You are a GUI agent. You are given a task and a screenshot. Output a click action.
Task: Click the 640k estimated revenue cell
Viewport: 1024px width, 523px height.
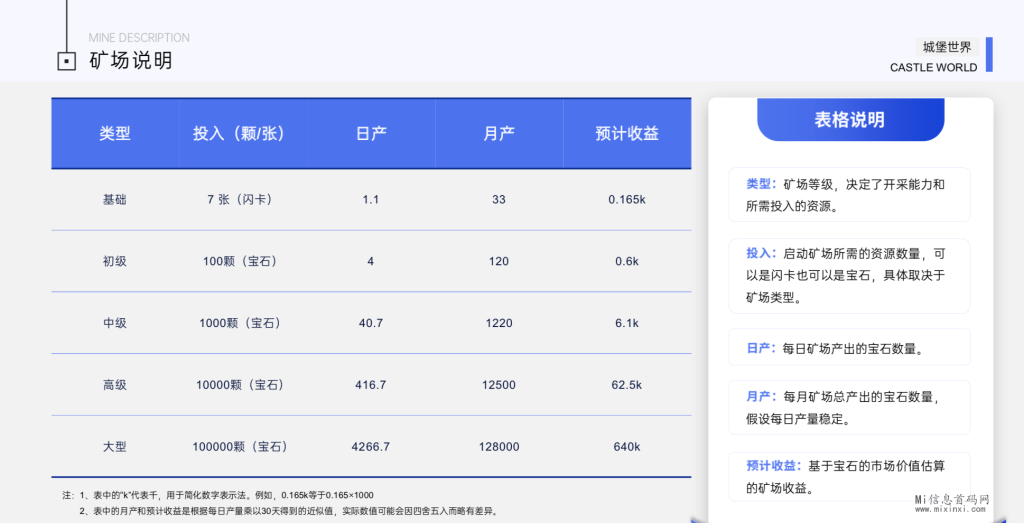627,447
